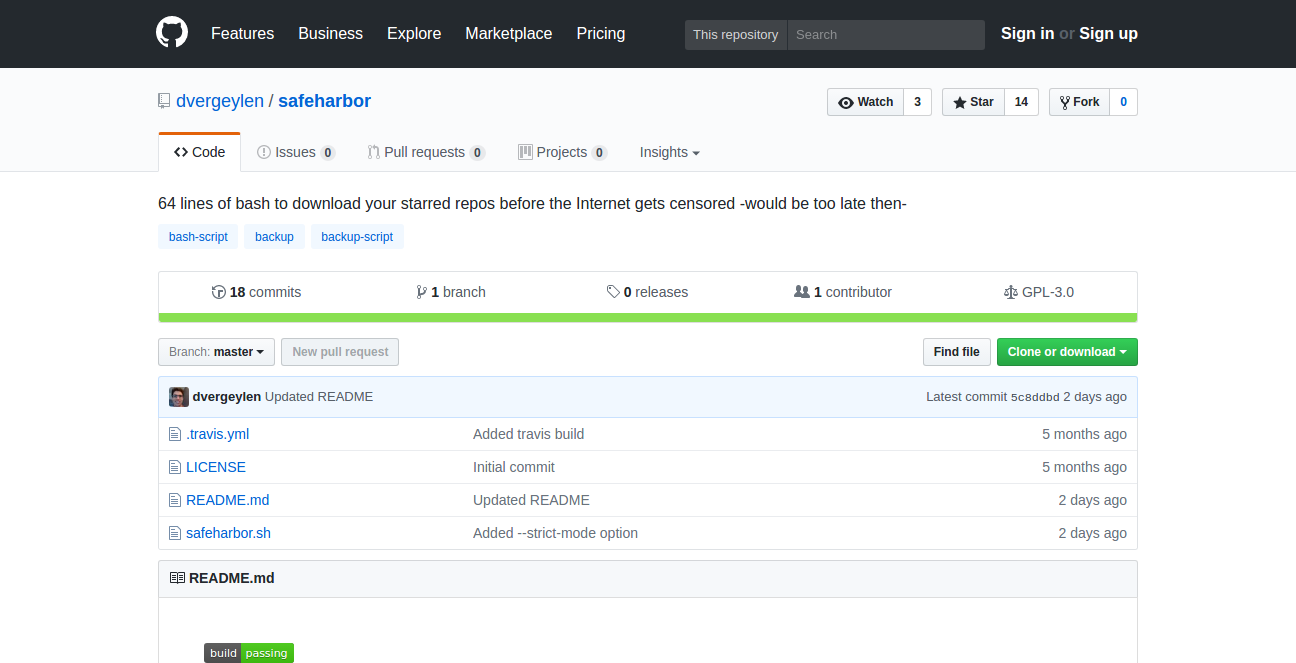Open the .travis.yml file
Viewport: 1296px width, 663px height.
[x=217, y=434]
